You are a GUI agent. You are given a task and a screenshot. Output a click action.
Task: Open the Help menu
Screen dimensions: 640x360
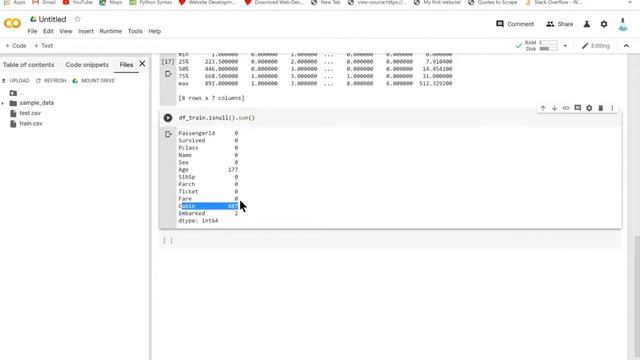click(x=155, y=31)
